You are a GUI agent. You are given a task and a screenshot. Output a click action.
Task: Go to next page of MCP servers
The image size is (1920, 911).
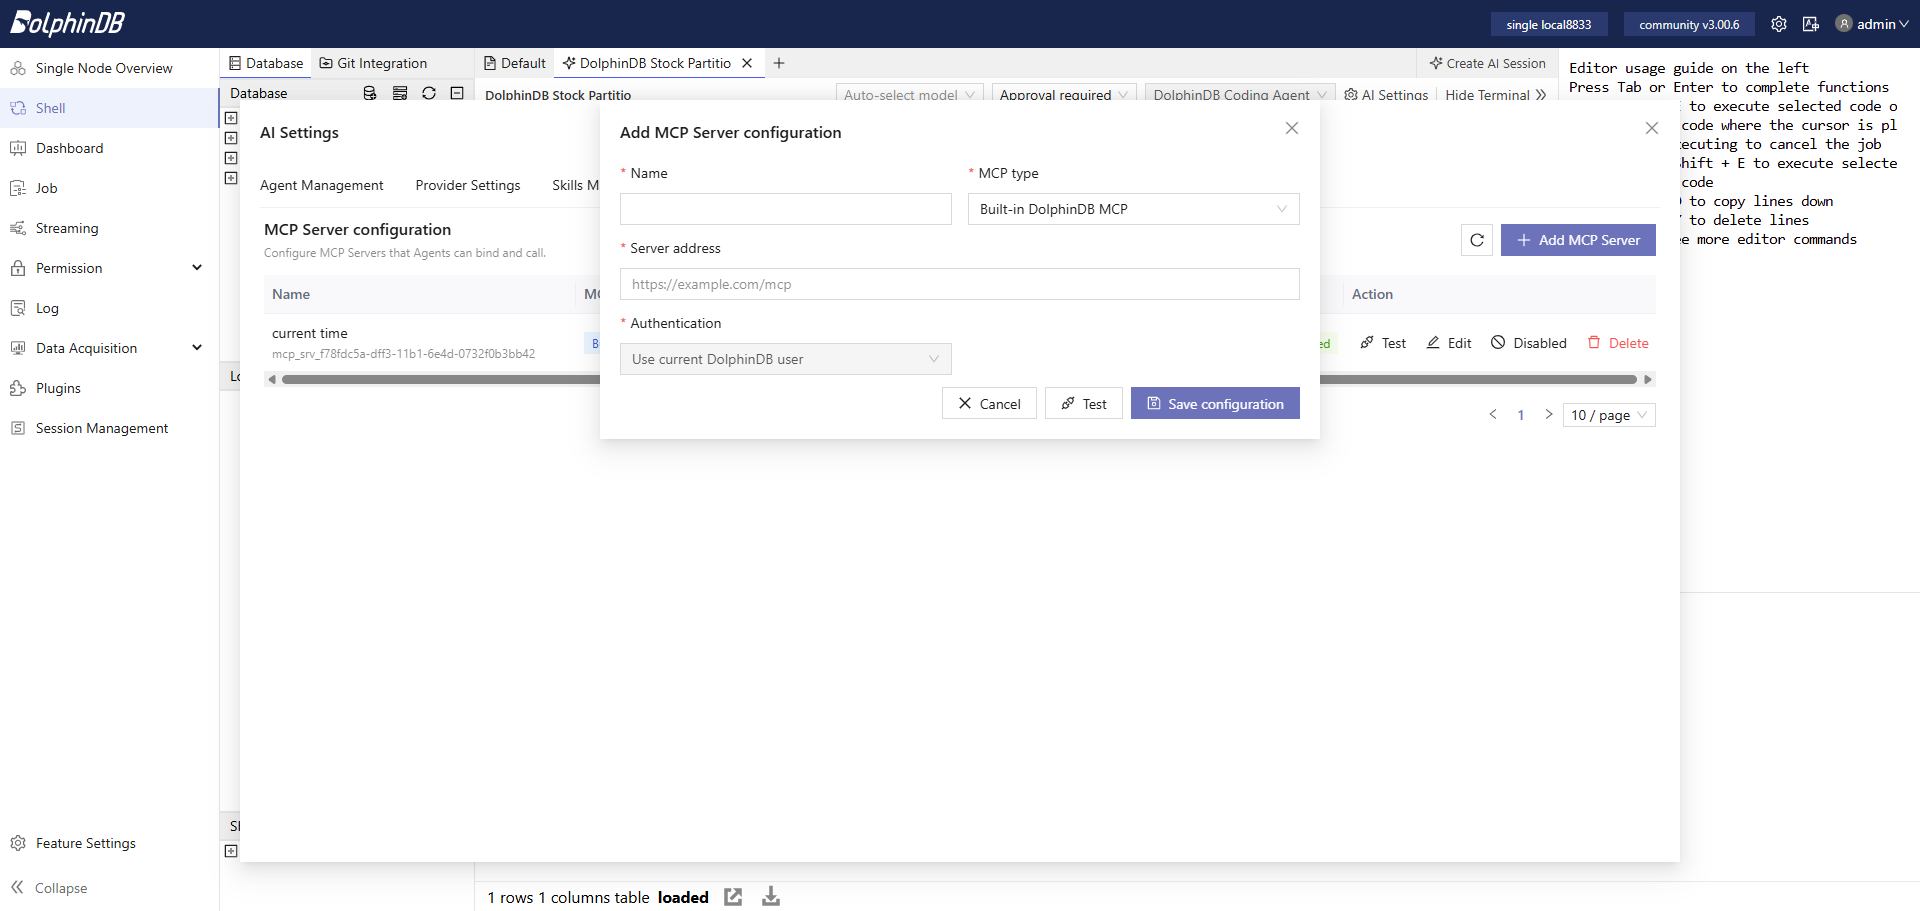(1549, 415)
